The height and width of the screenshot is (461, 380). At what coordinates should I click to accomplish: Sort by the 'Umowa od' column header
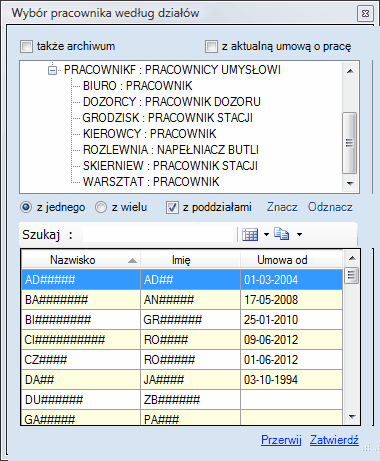292,260
